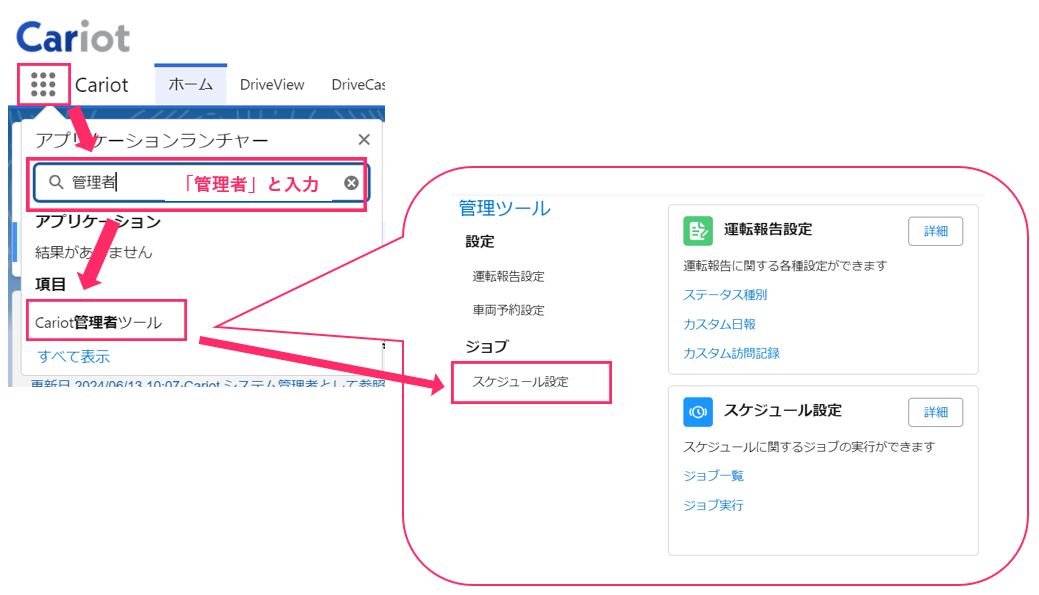Click the 設定 heading in the sidebar
The image size is (1039, 595).
point(480,242)
